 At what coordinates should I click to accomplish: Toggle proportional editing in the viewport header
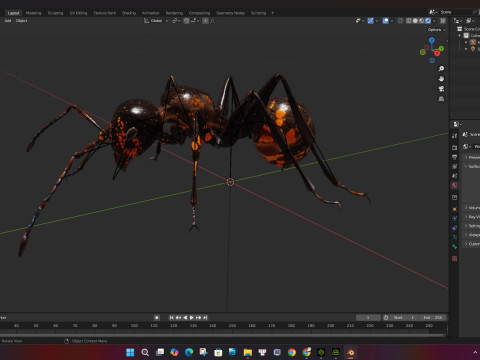[x=206, y=21]
